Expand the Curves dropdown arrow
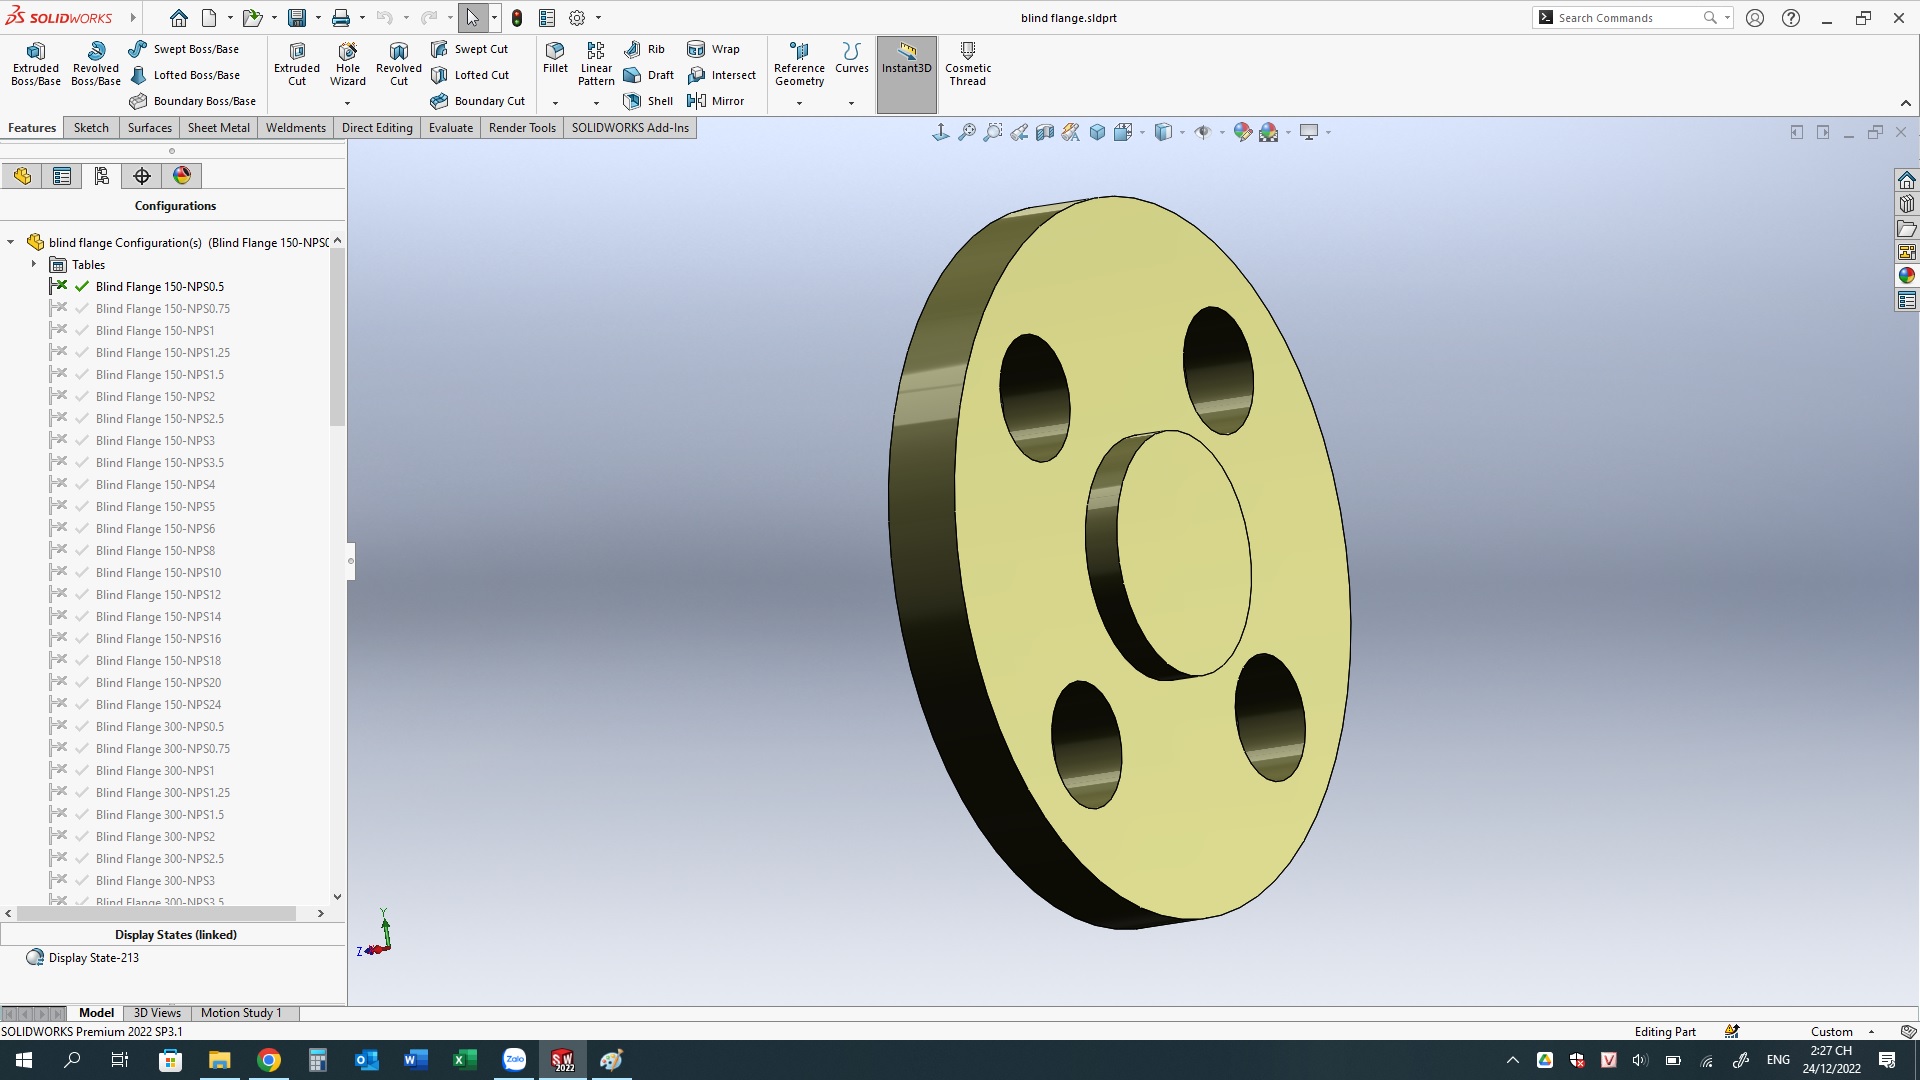The image size is (1920, 1080). pos(851,103)
